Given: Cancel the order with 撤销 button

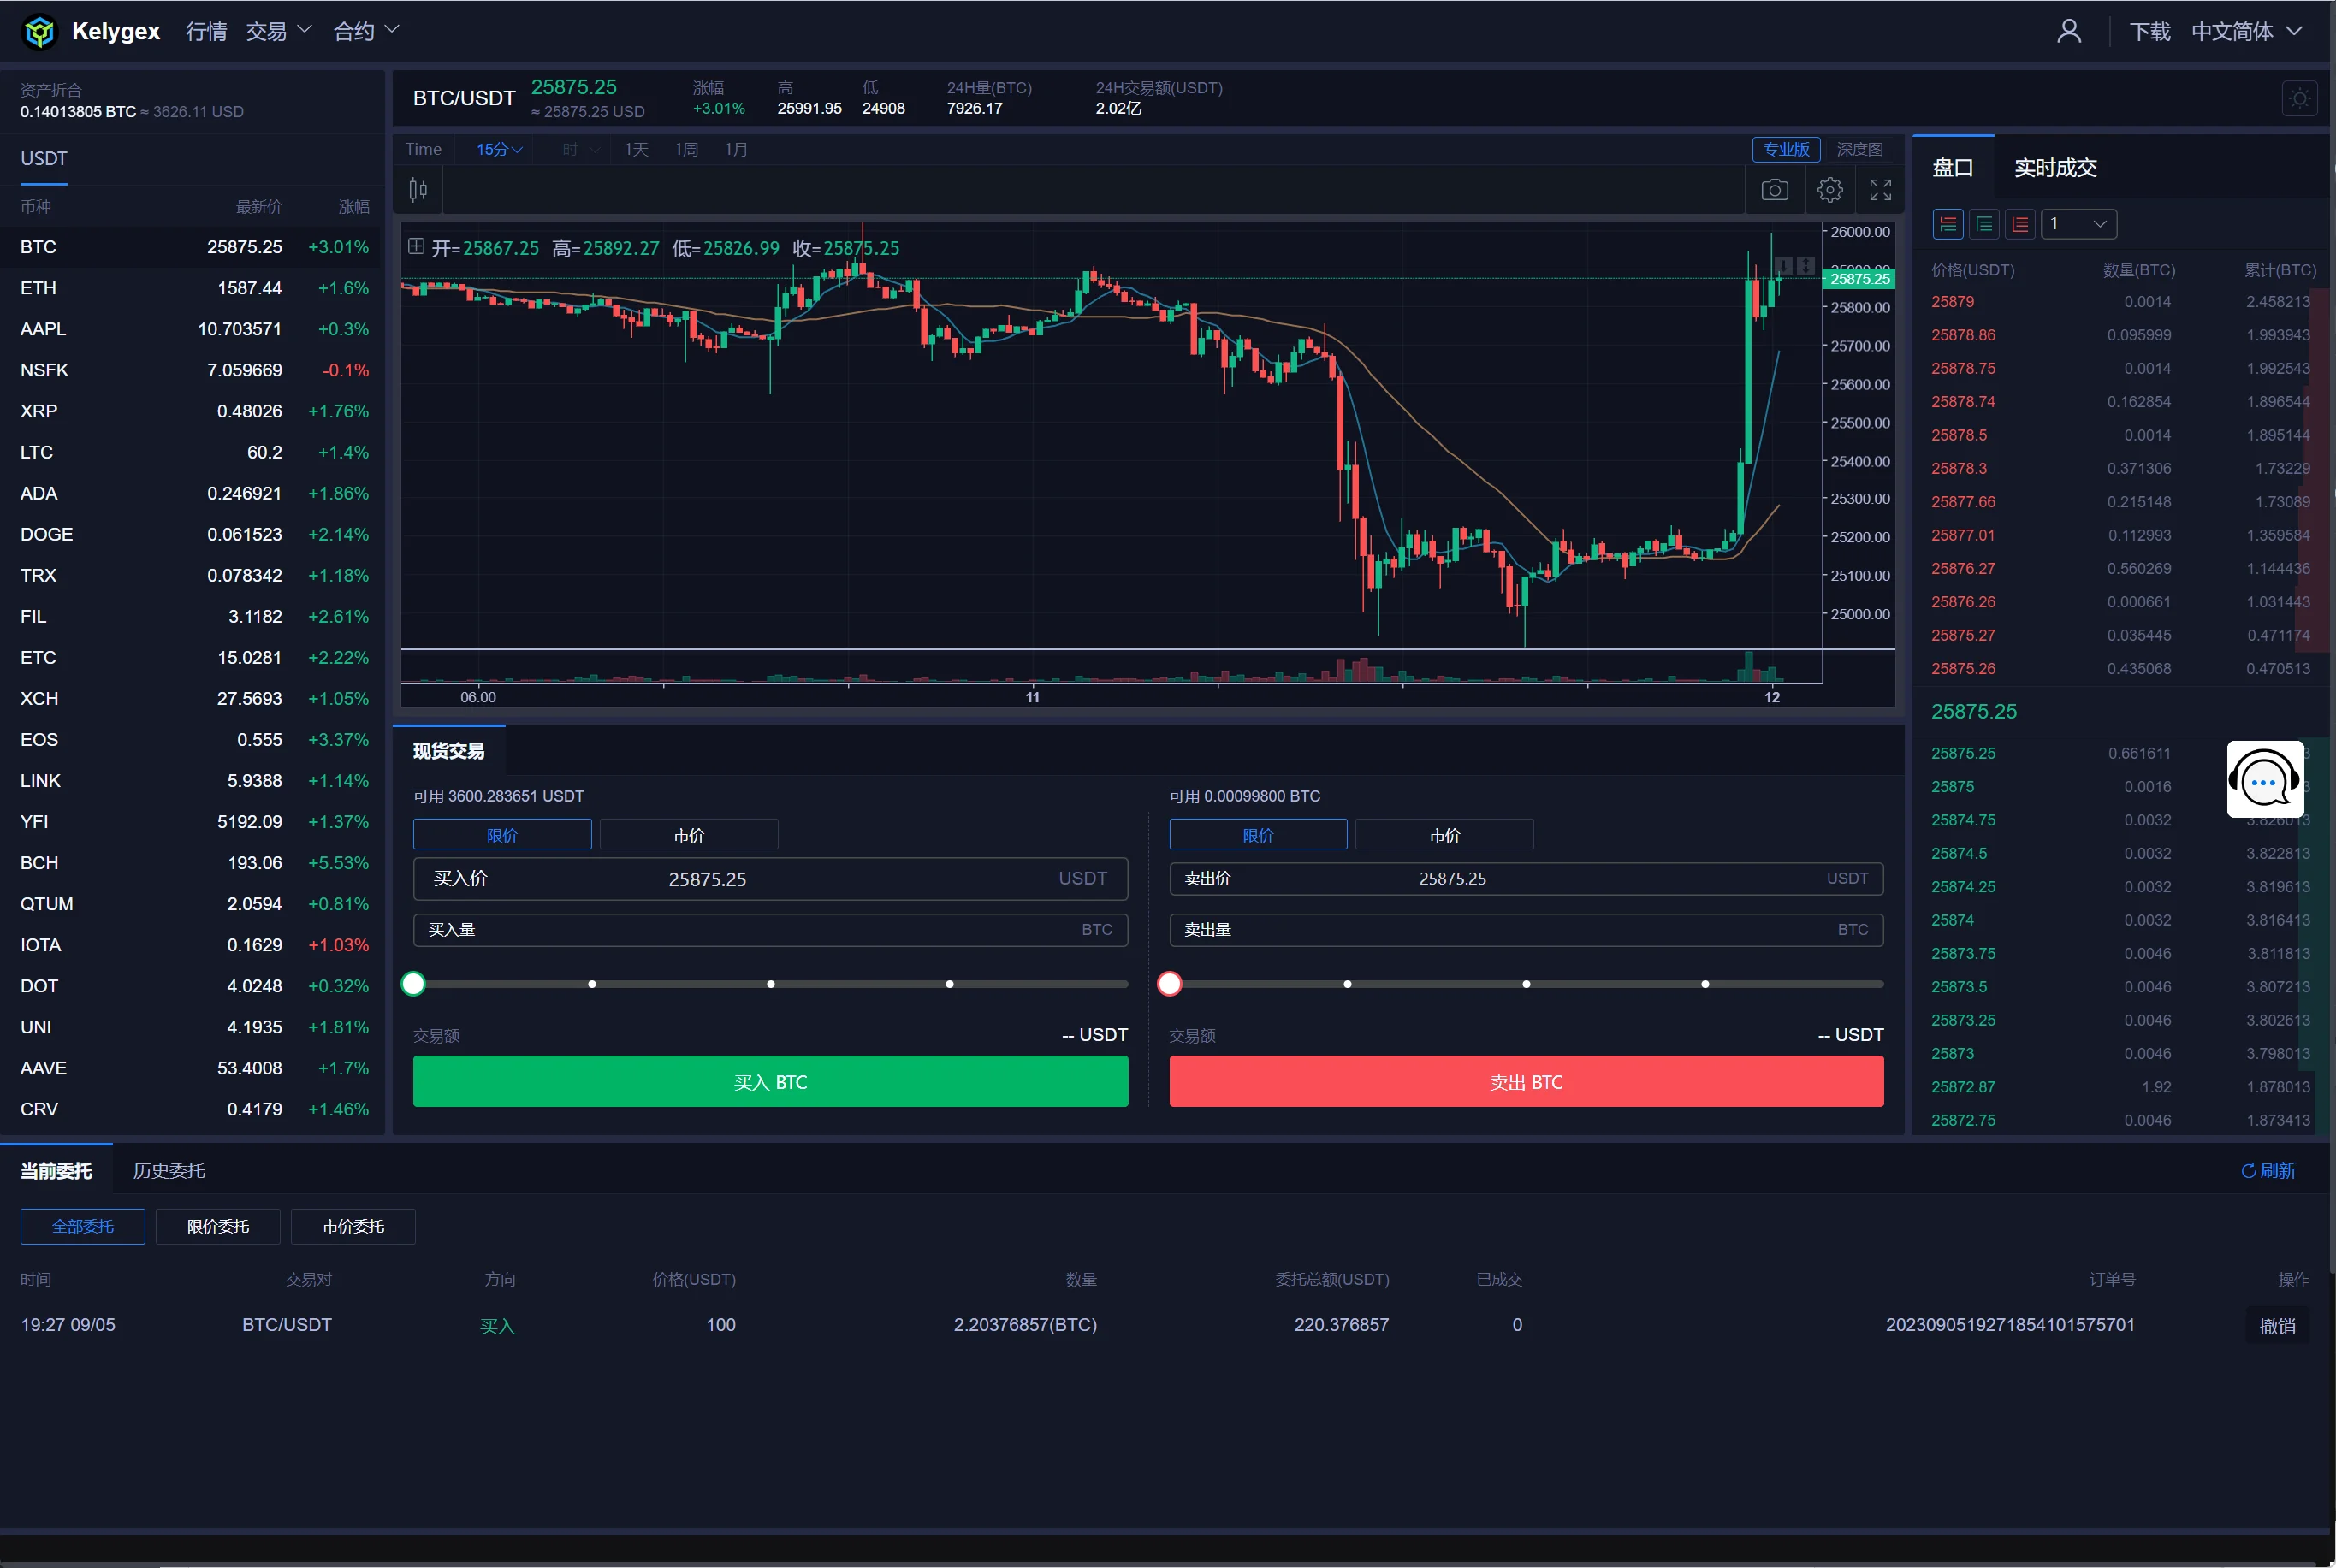Looking at the screenshot, I should [x=2276, y=1326].
